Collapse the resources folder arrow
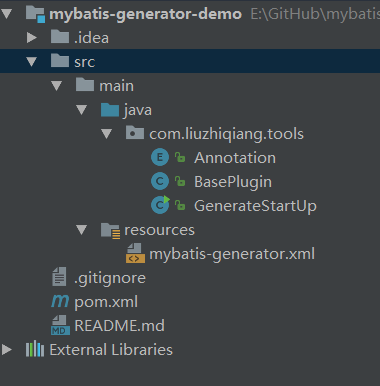 (82, 230)
